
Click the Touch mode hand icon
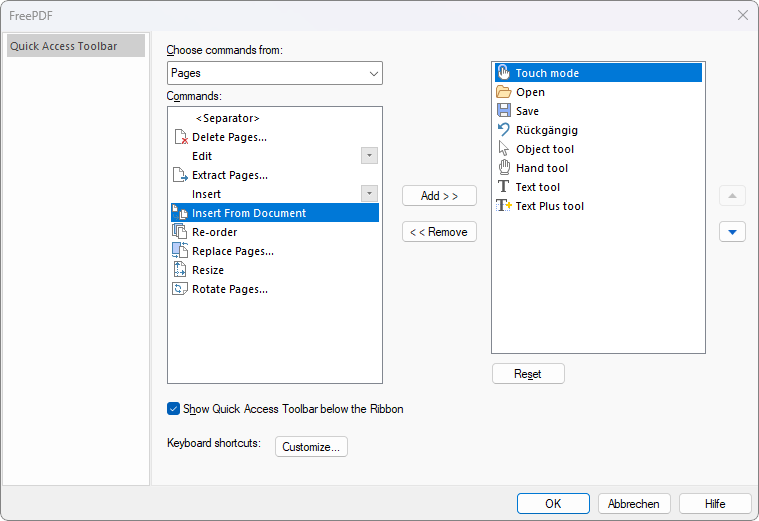(x=504, y=73)
